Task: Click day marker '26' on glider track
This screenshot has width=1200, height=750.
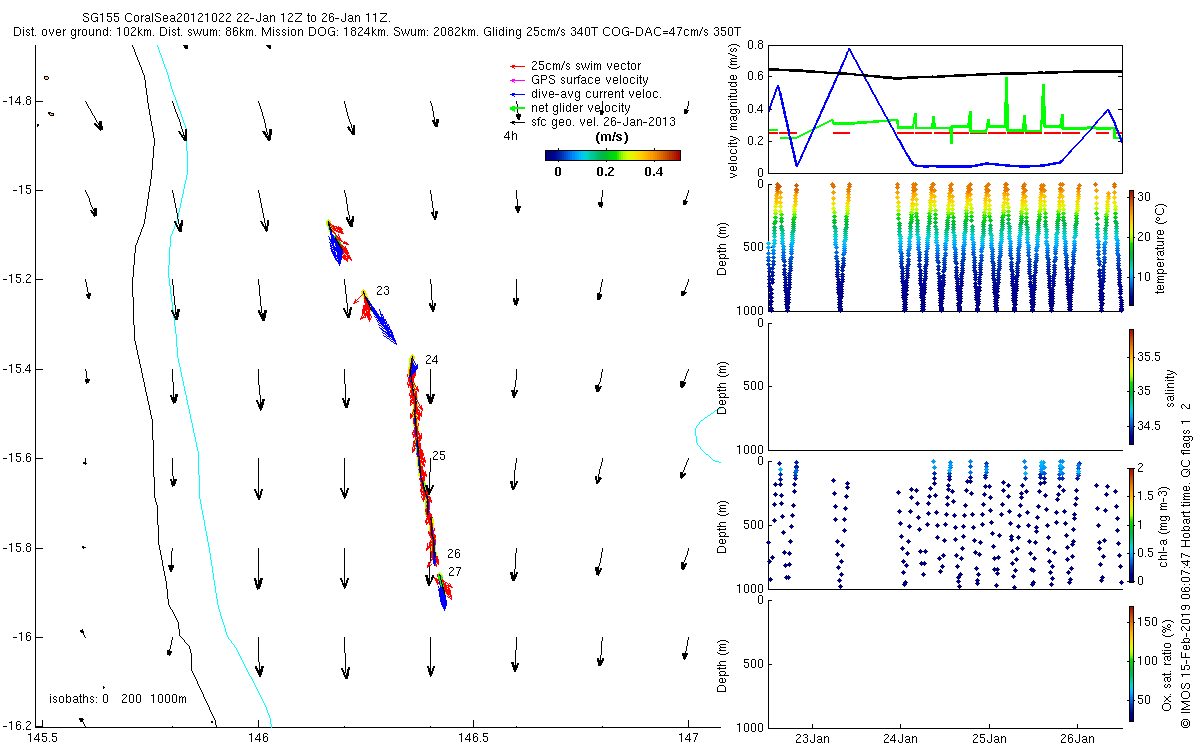Action: coord(454,554)
